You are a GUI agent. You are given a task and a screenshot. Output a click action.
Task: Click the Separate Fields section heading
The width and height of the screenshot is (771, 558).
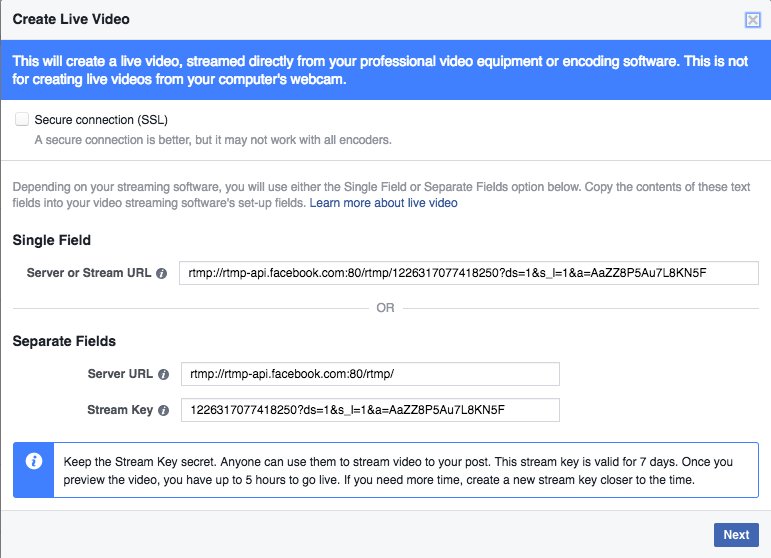tap(64, 341)
